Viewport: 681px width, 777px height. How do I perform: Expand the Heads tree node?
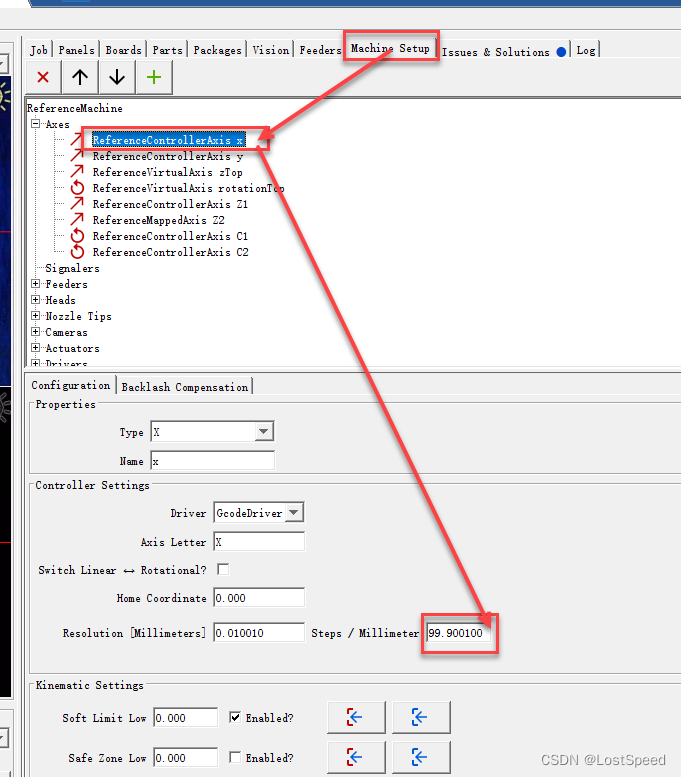click(x=36, y=299)
